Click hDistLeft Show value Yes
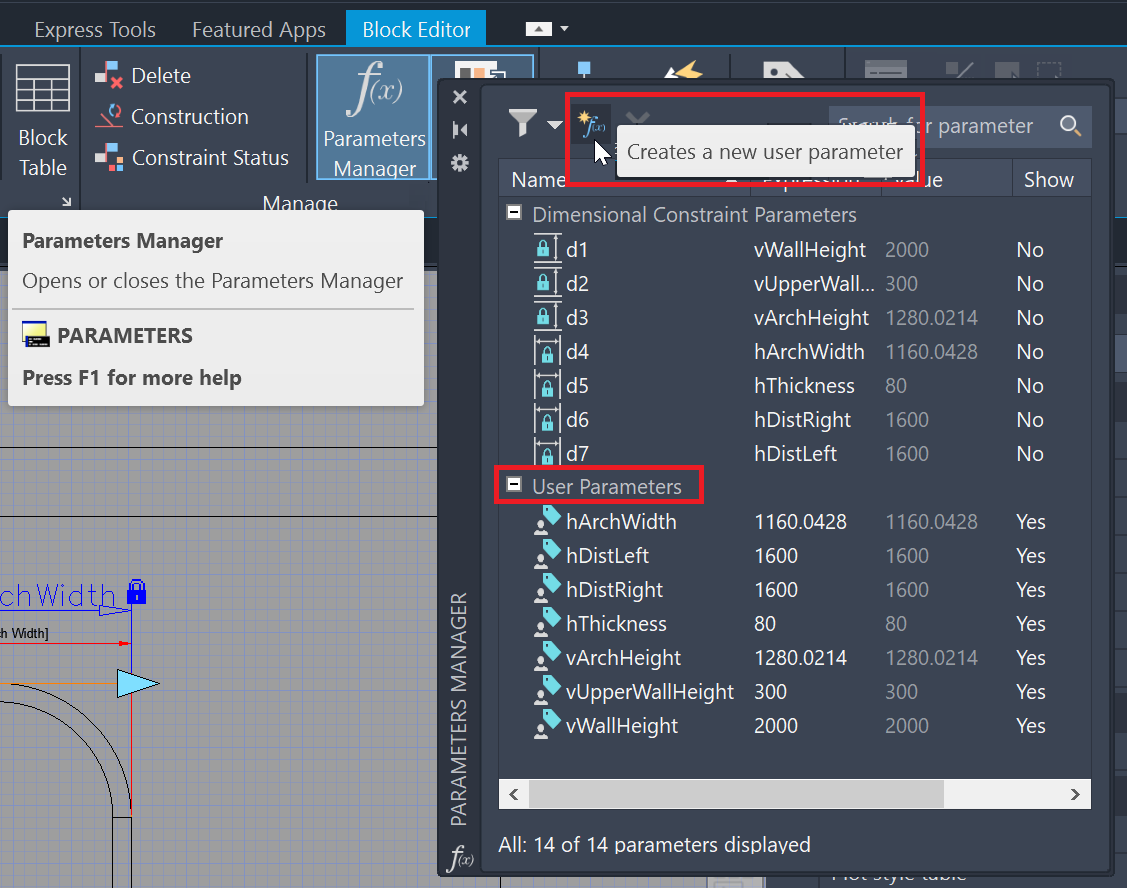 click(x=1031, y=555)
